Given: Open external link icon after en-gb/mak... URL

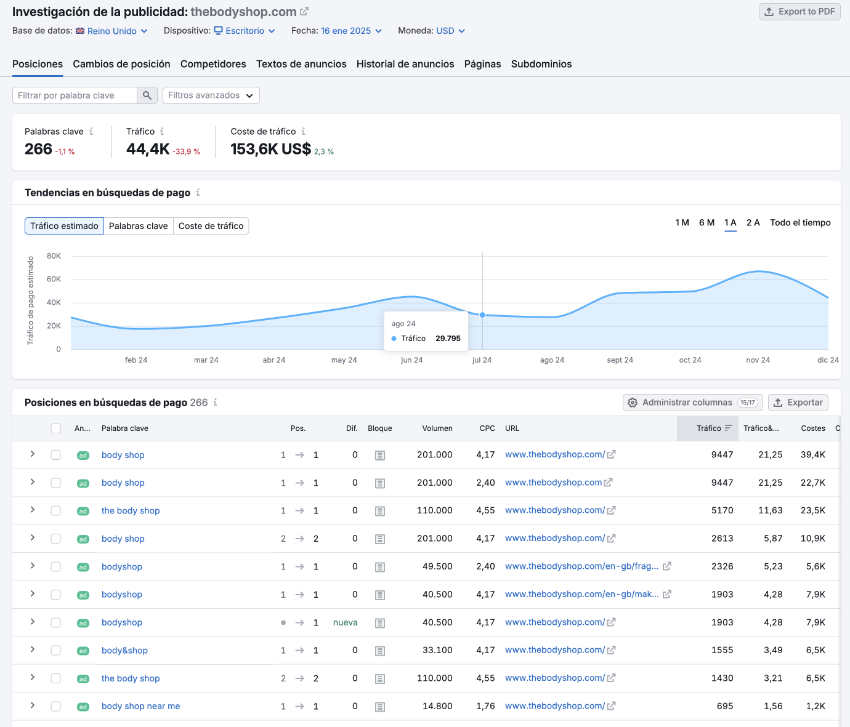Looking at the screenshot, I should 667,594.
